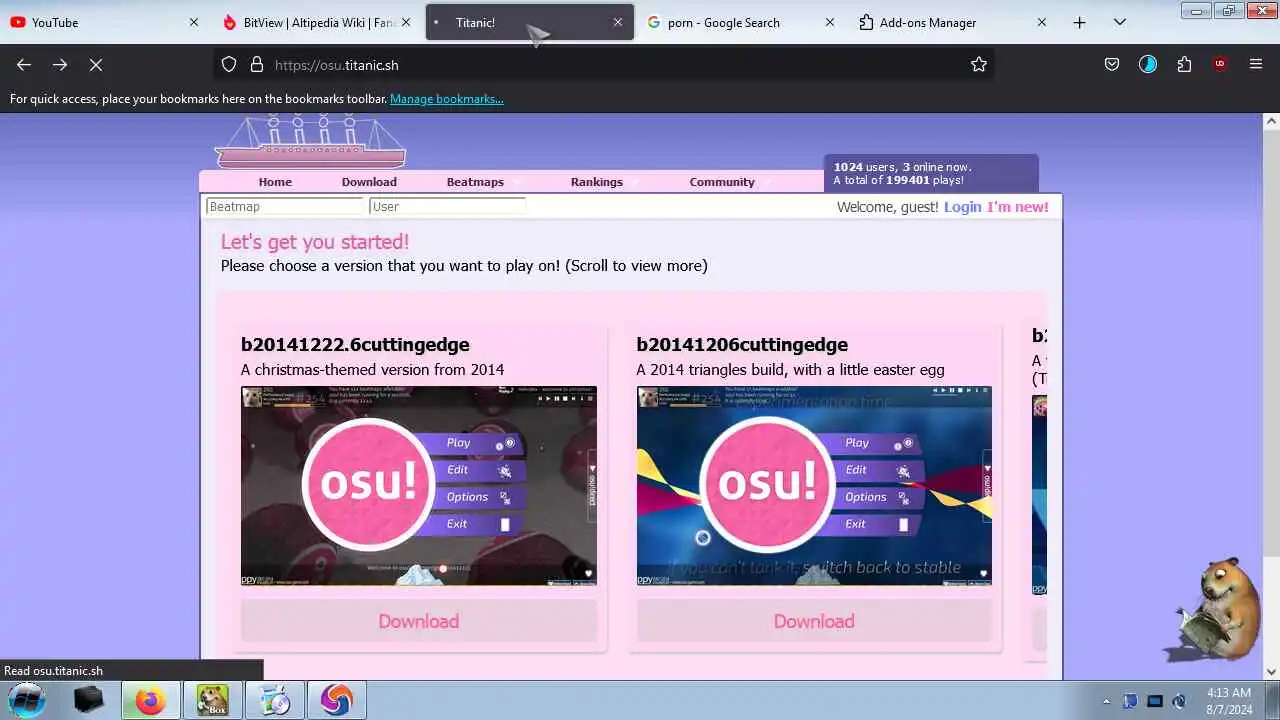Bookmark this page with the star icon
1280x720 pixels.
(979, 64)
